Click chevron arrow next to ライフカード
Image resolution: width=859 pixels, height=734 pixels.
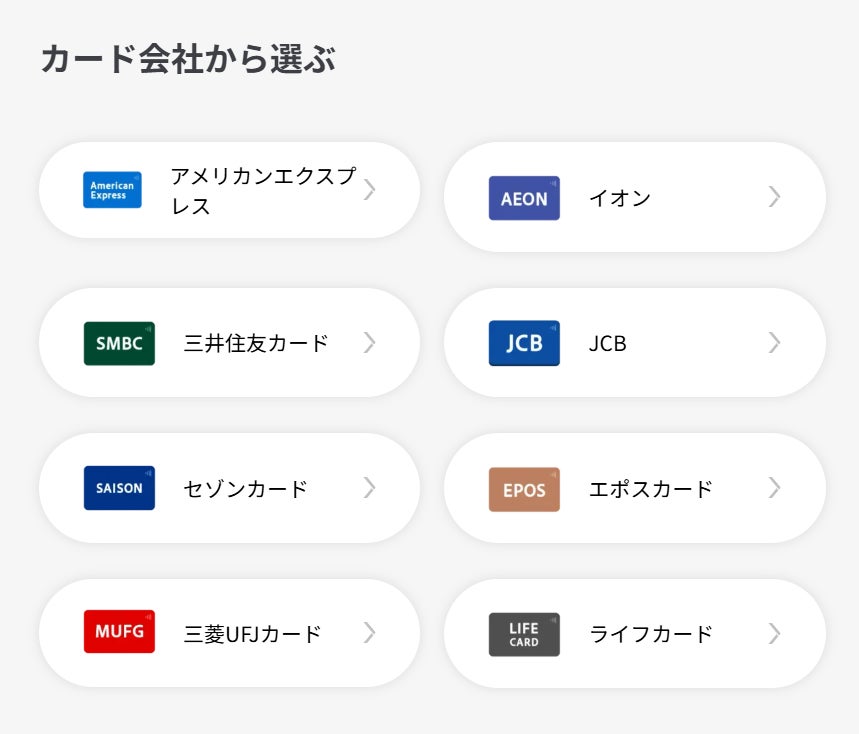[774, 633]
